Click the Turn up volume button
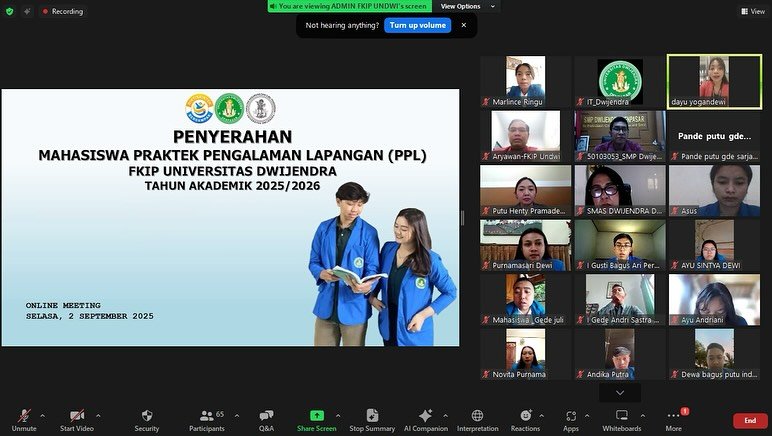 tap(417, 25)
